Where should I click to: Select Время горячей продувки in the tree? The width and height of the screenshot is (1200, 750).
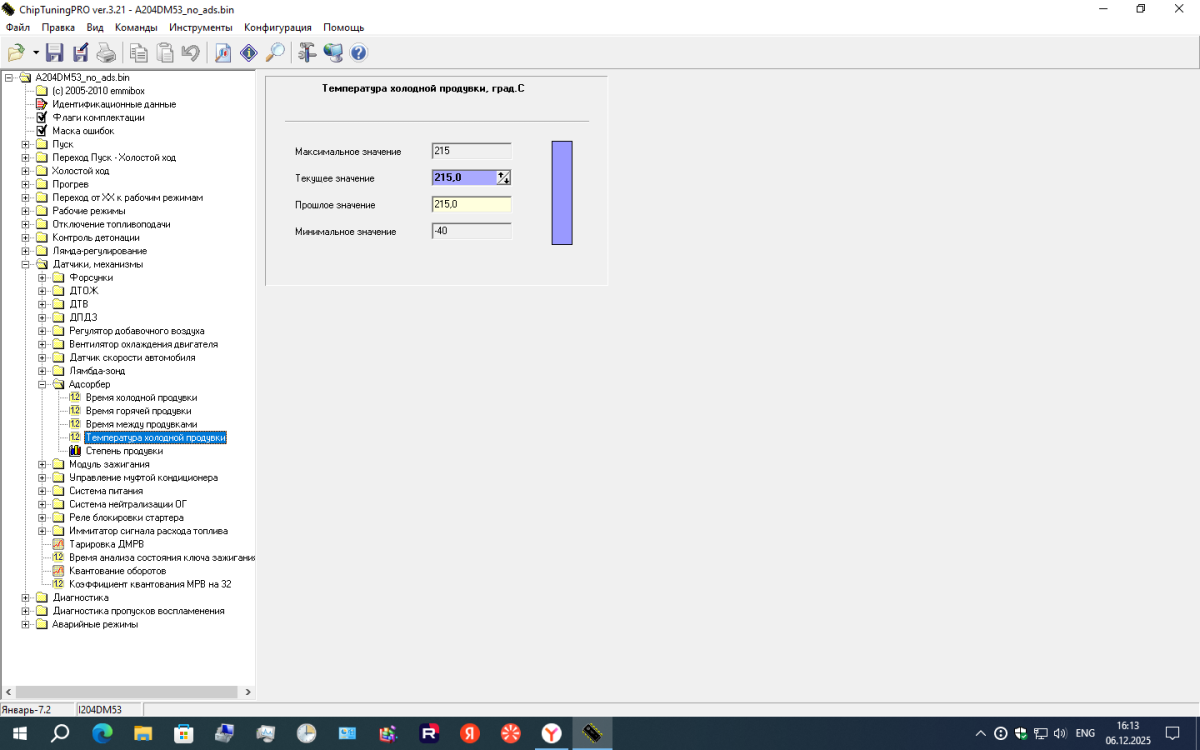[138, 411]
